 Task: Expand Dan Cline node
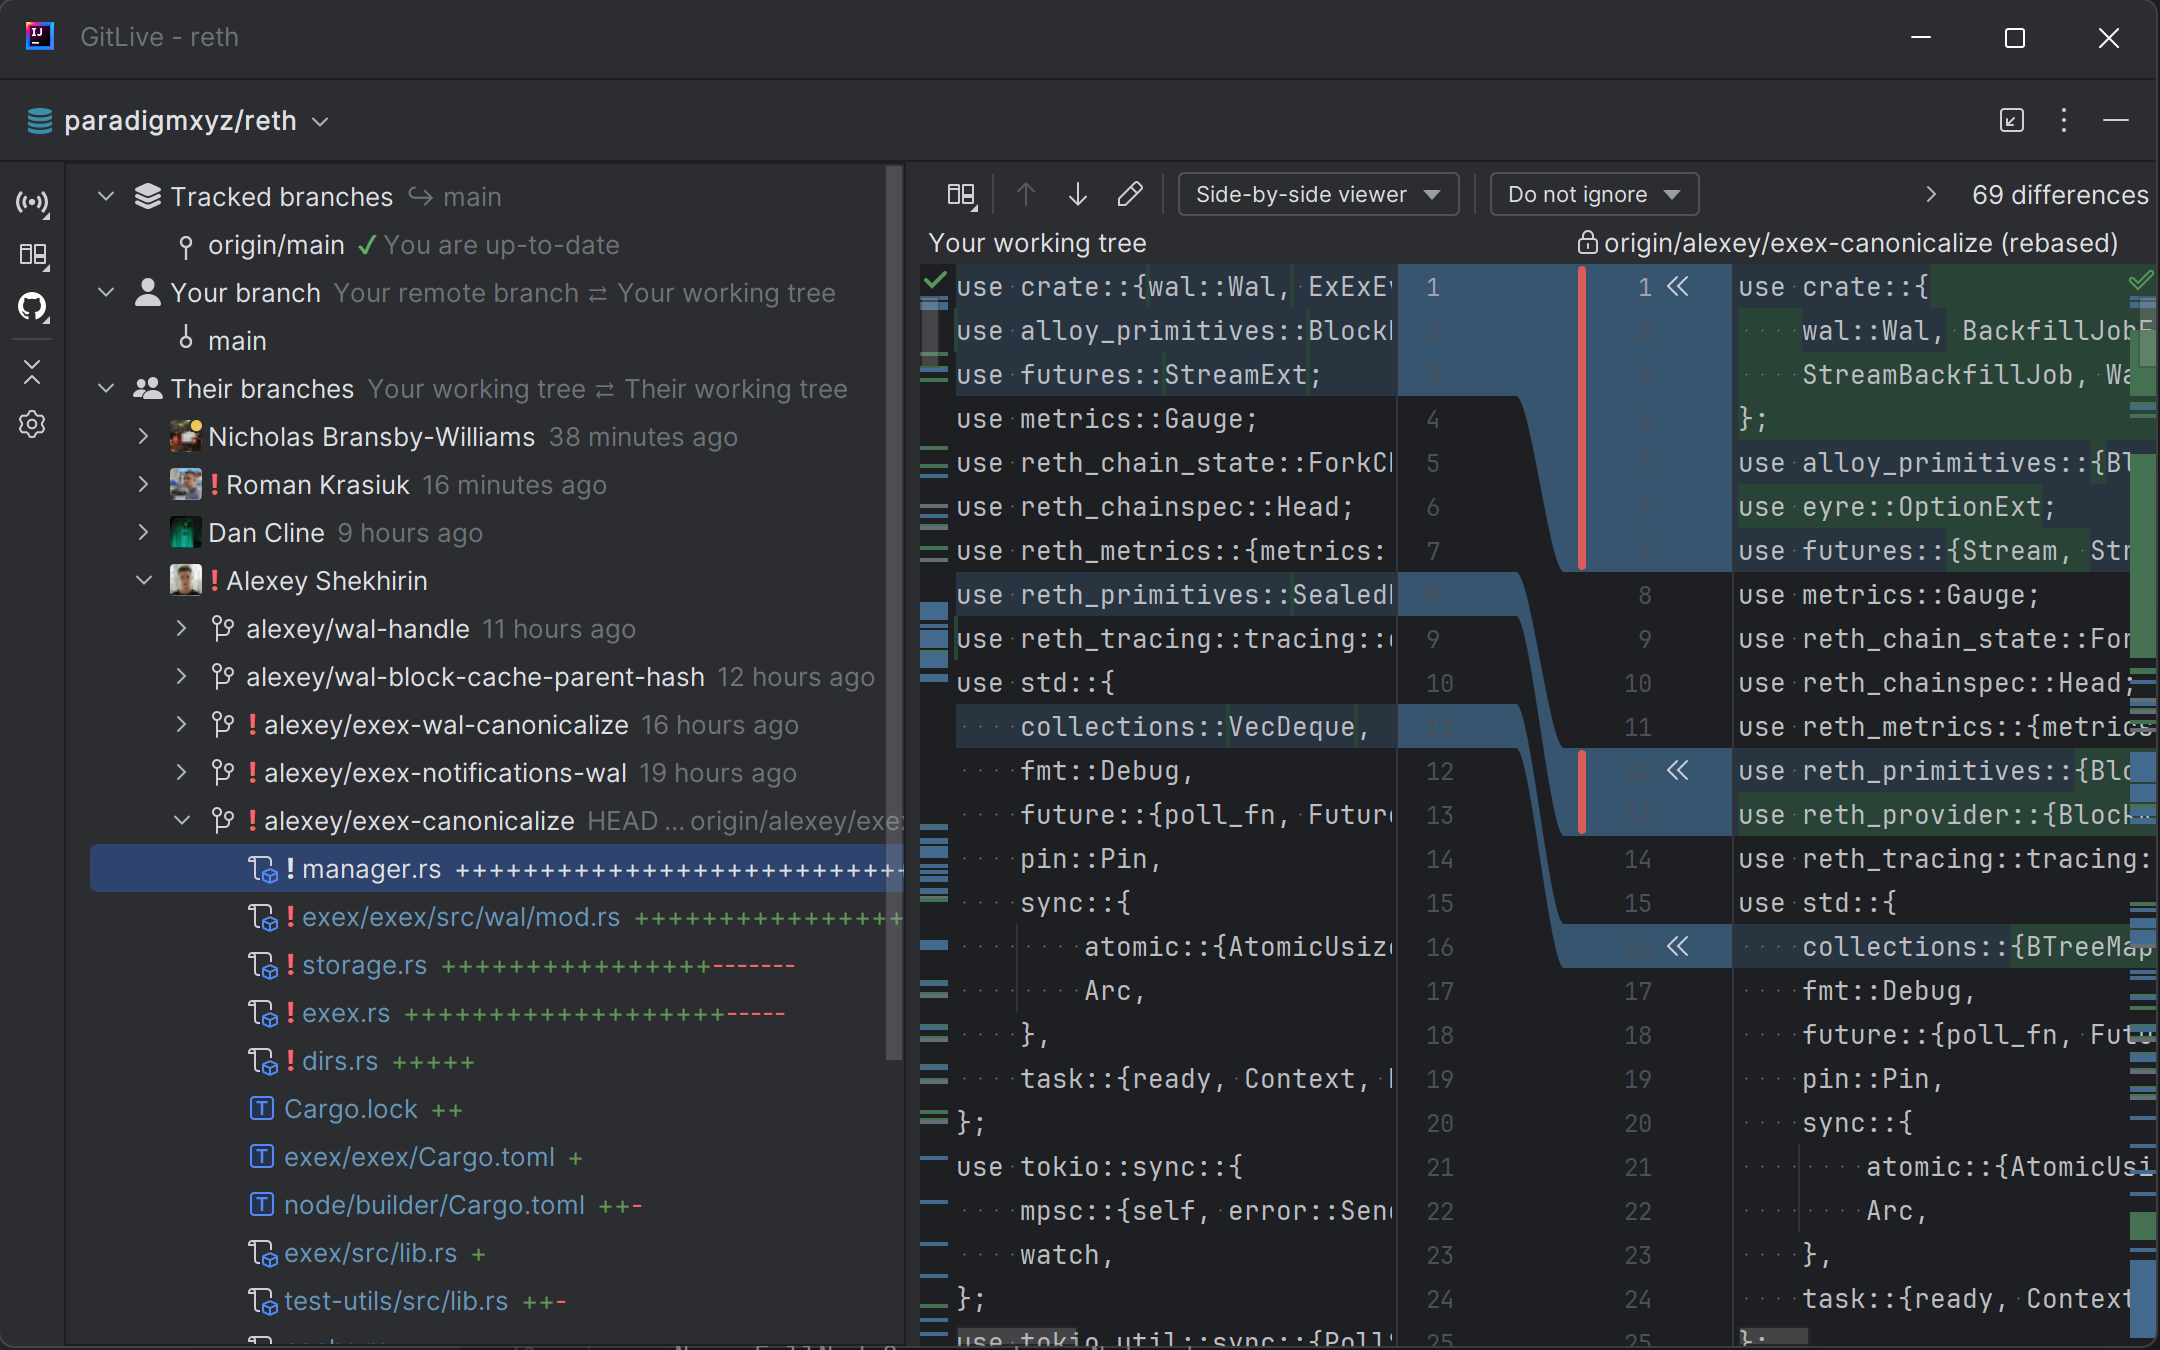(143, 533)
